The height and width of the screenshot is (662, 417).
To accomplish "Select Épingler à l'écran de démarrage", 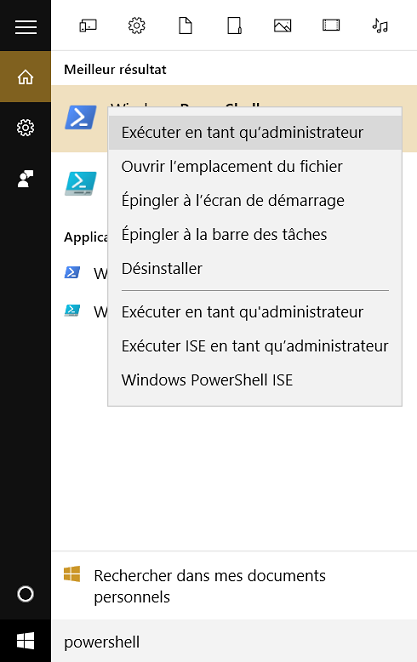I will click(255, 201).
